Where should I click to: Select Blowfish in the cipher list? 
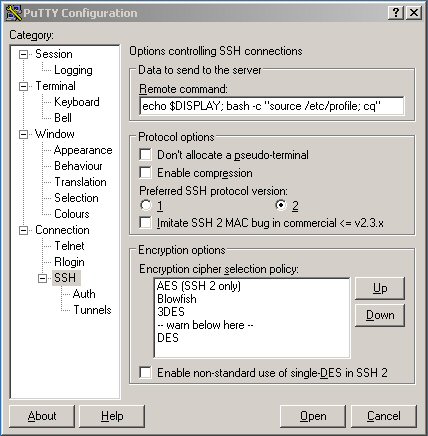177,299
